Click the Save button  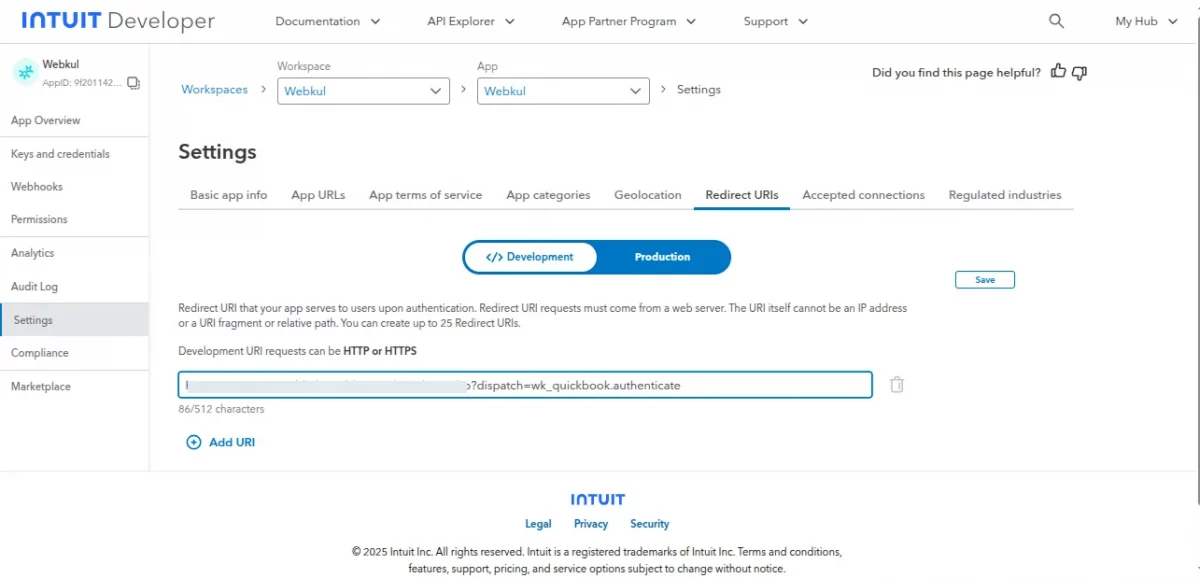984,280
